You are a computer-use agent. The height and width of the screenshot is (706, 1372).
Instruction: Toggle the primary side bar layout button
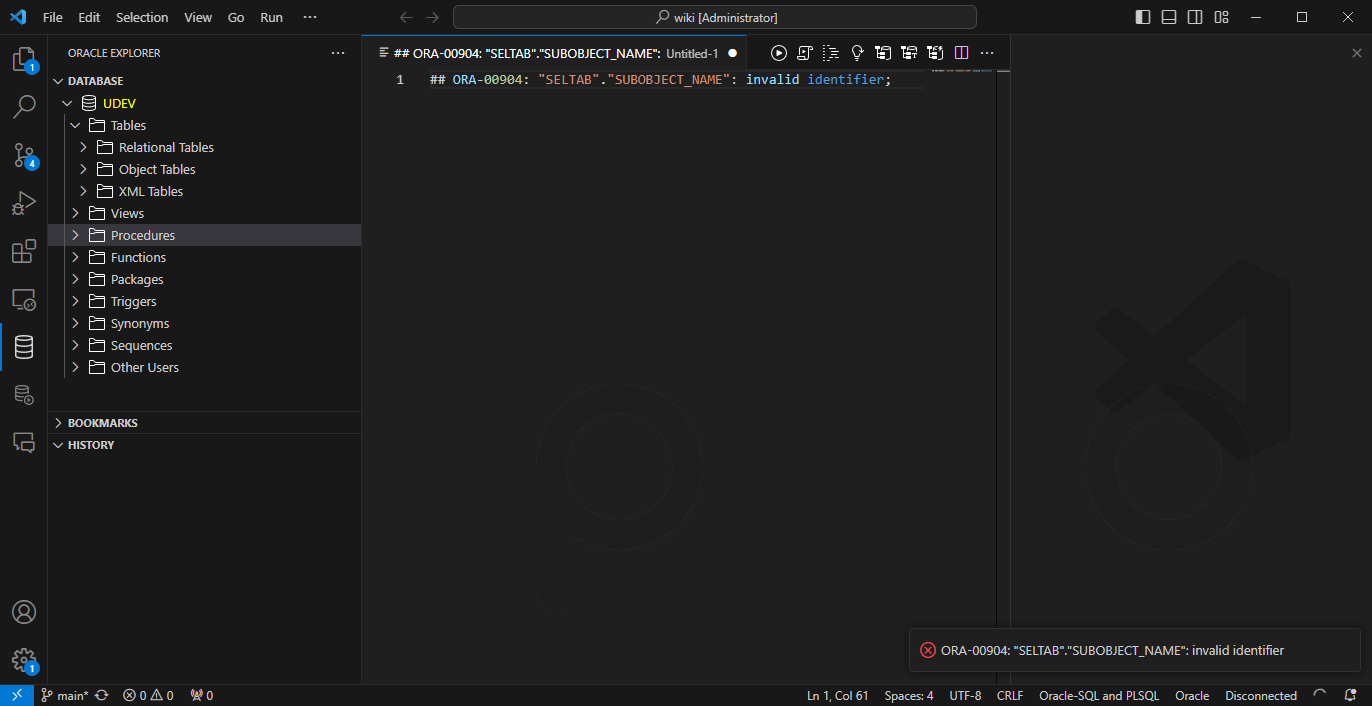1143,17
